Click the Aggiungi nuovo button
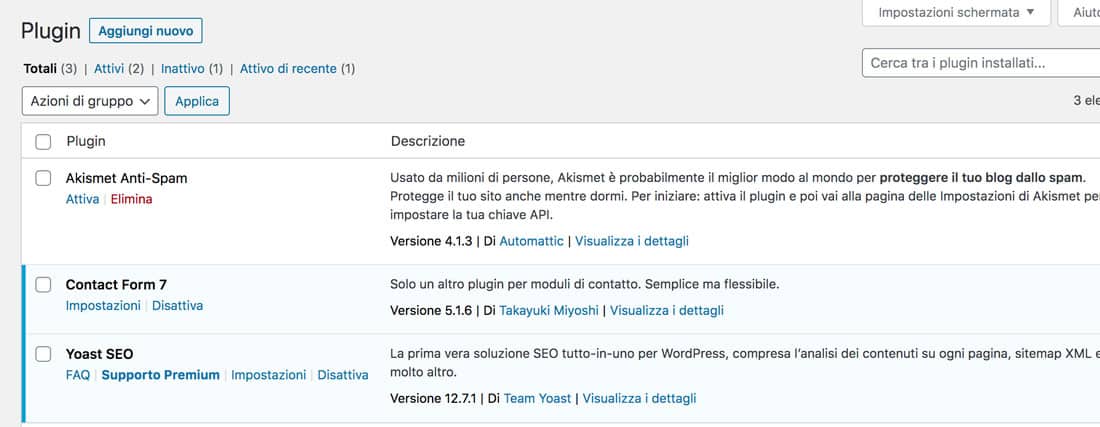The height and width of the screenshot is (427, 1100). (x=146, y=31)
